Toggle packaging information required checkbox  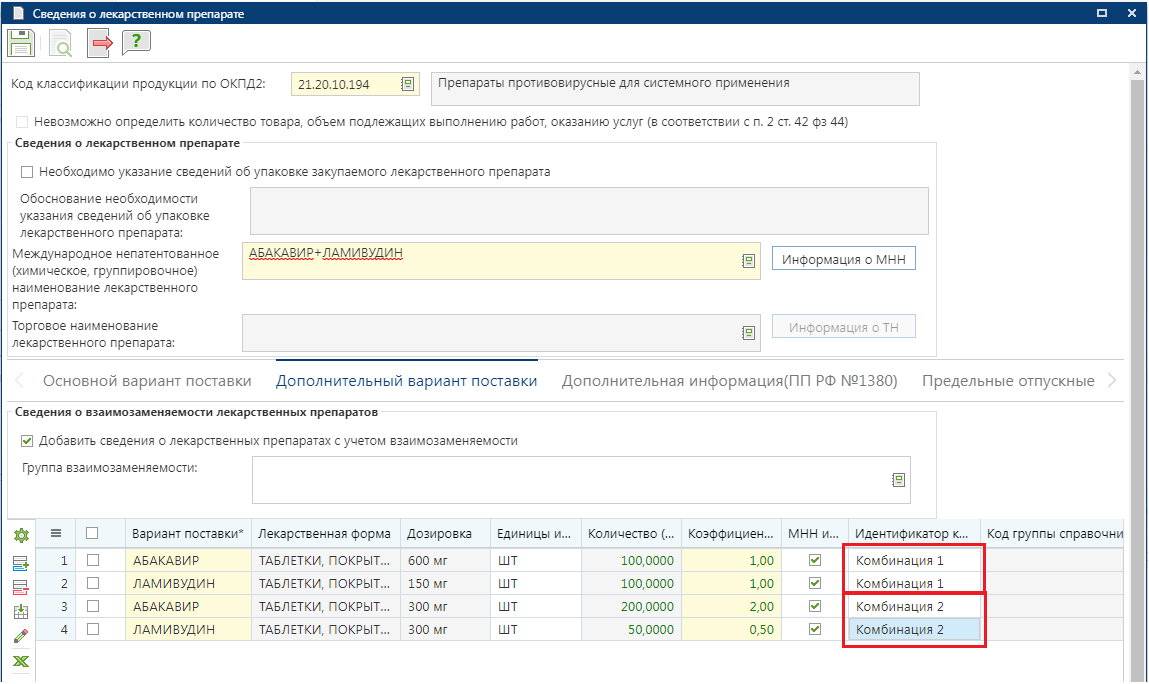click(x=27, y=172)
